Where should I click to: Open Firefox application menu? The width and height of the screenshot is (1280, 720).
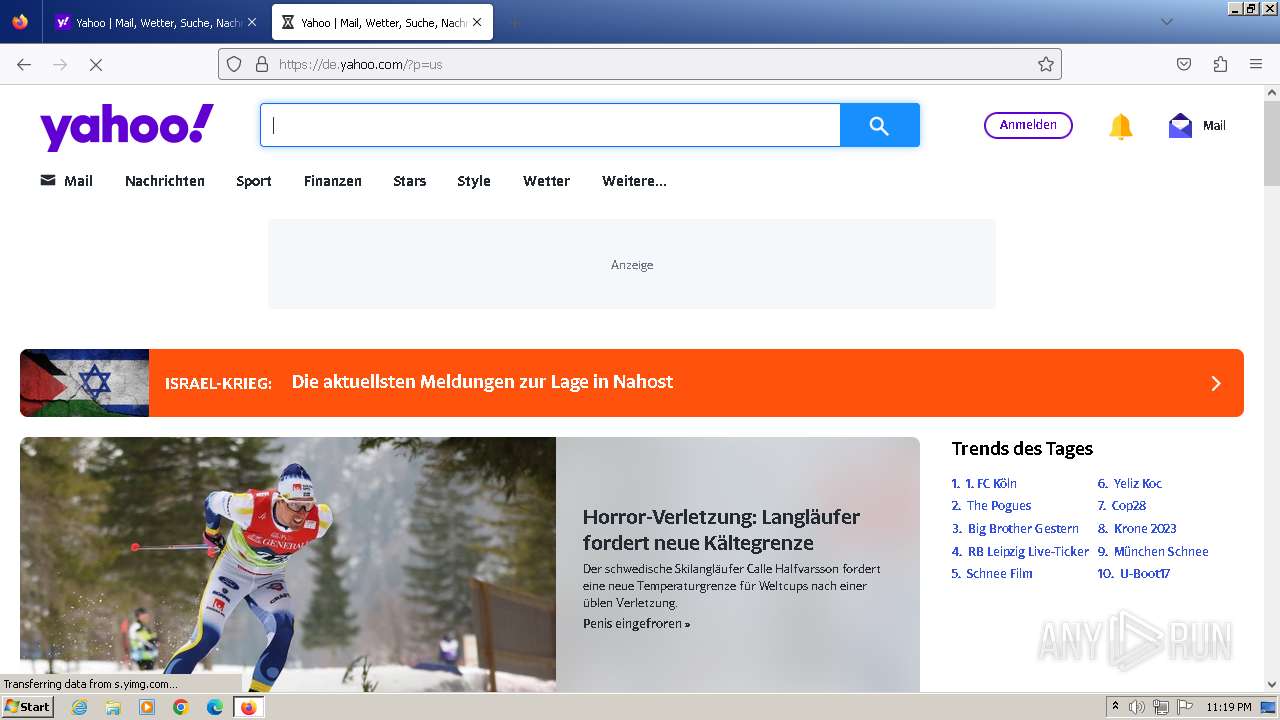point(1256,64)
